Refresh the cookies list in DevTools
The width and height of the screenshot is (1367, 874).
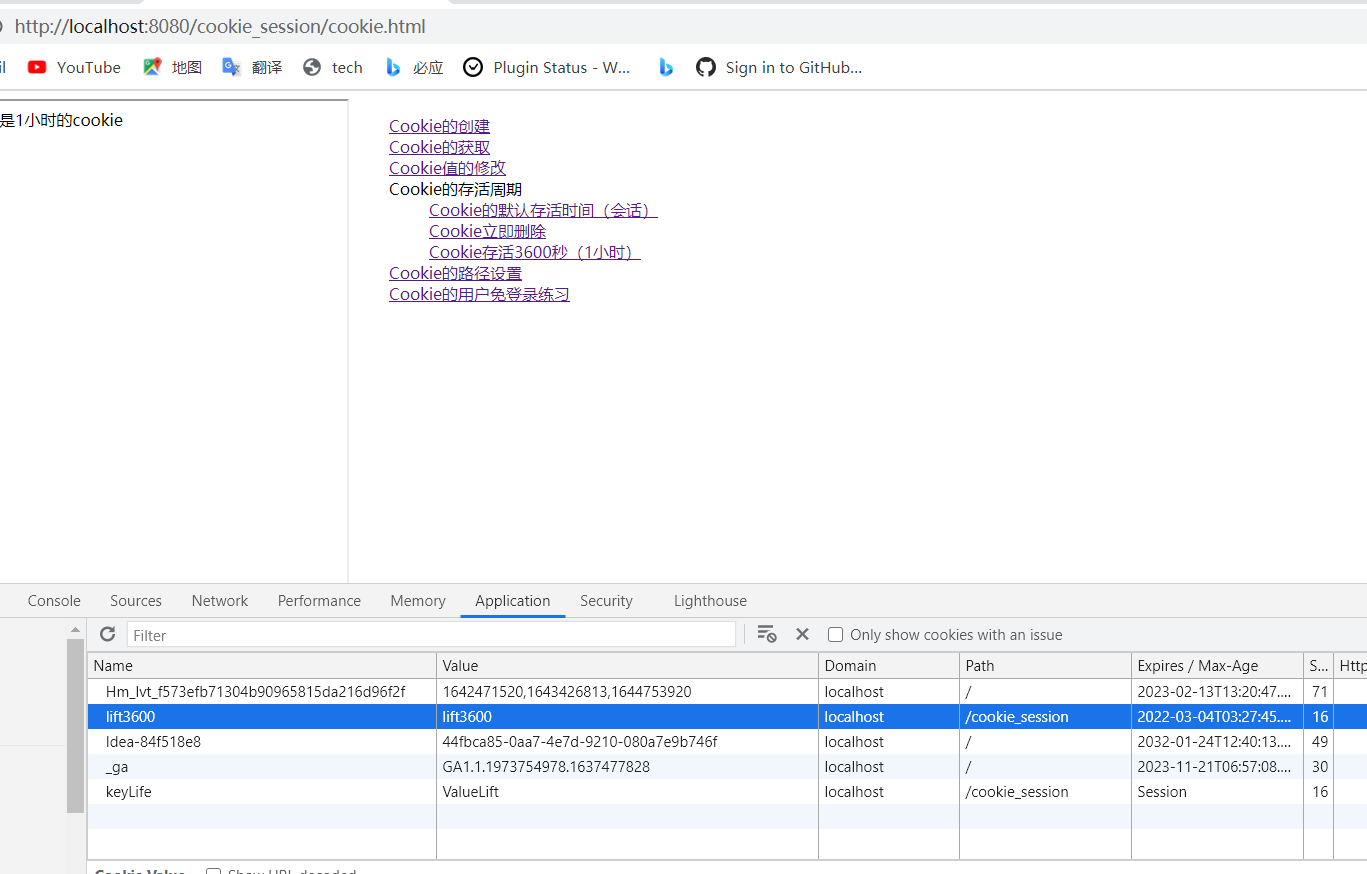108,634
